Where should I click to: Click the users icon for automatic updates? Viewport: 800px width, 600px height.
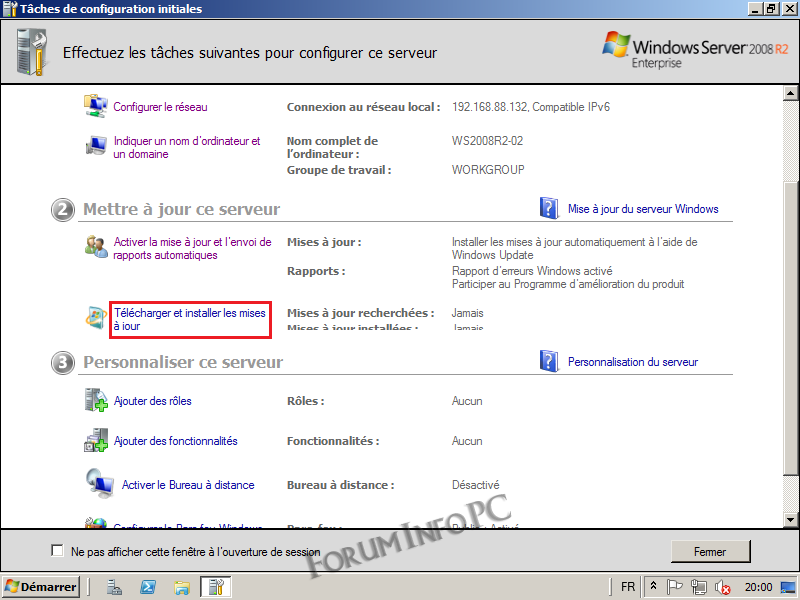click(95, 247)
